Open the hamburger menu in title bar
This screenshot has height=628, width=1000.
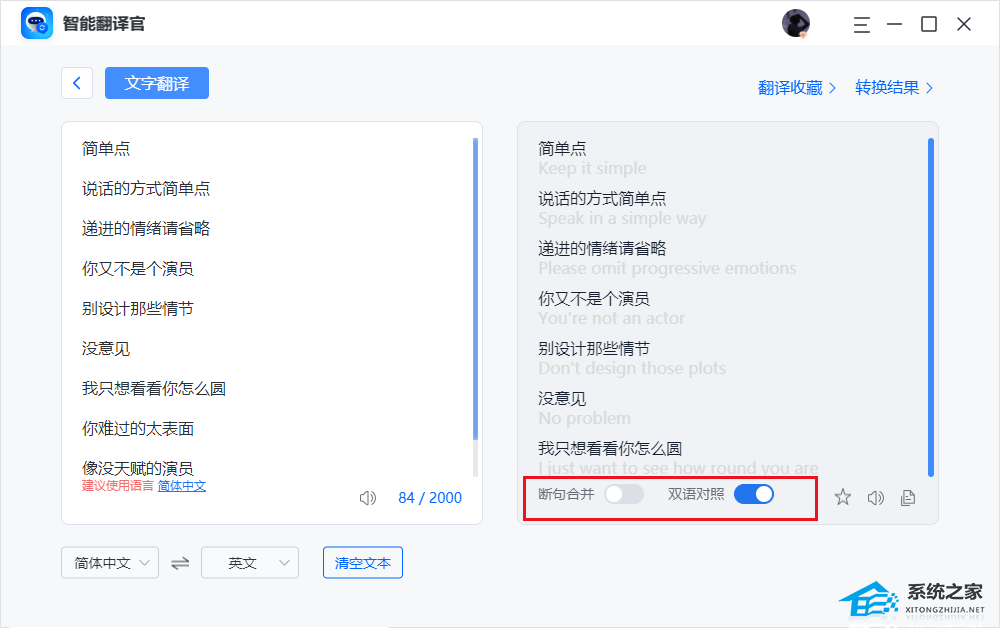coord(862,25)
